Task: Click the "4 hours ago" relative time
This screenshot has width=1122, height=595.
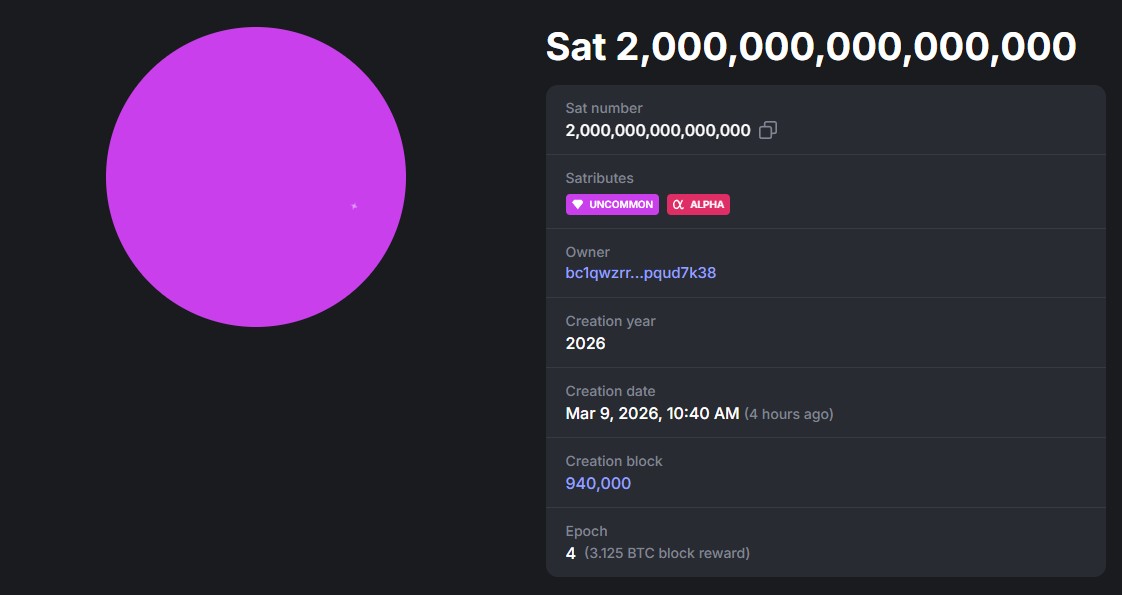Action: (789, 414)
